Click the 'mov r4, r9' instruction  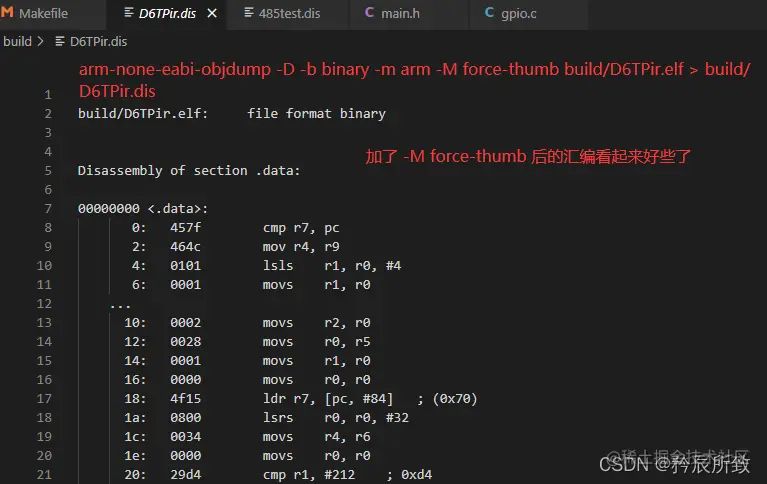301,247
